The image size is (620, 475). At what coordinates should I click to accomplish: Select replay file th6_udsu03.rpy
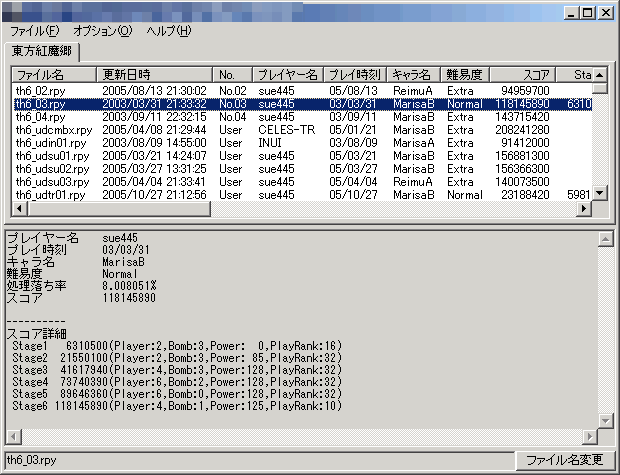[53, 182]
